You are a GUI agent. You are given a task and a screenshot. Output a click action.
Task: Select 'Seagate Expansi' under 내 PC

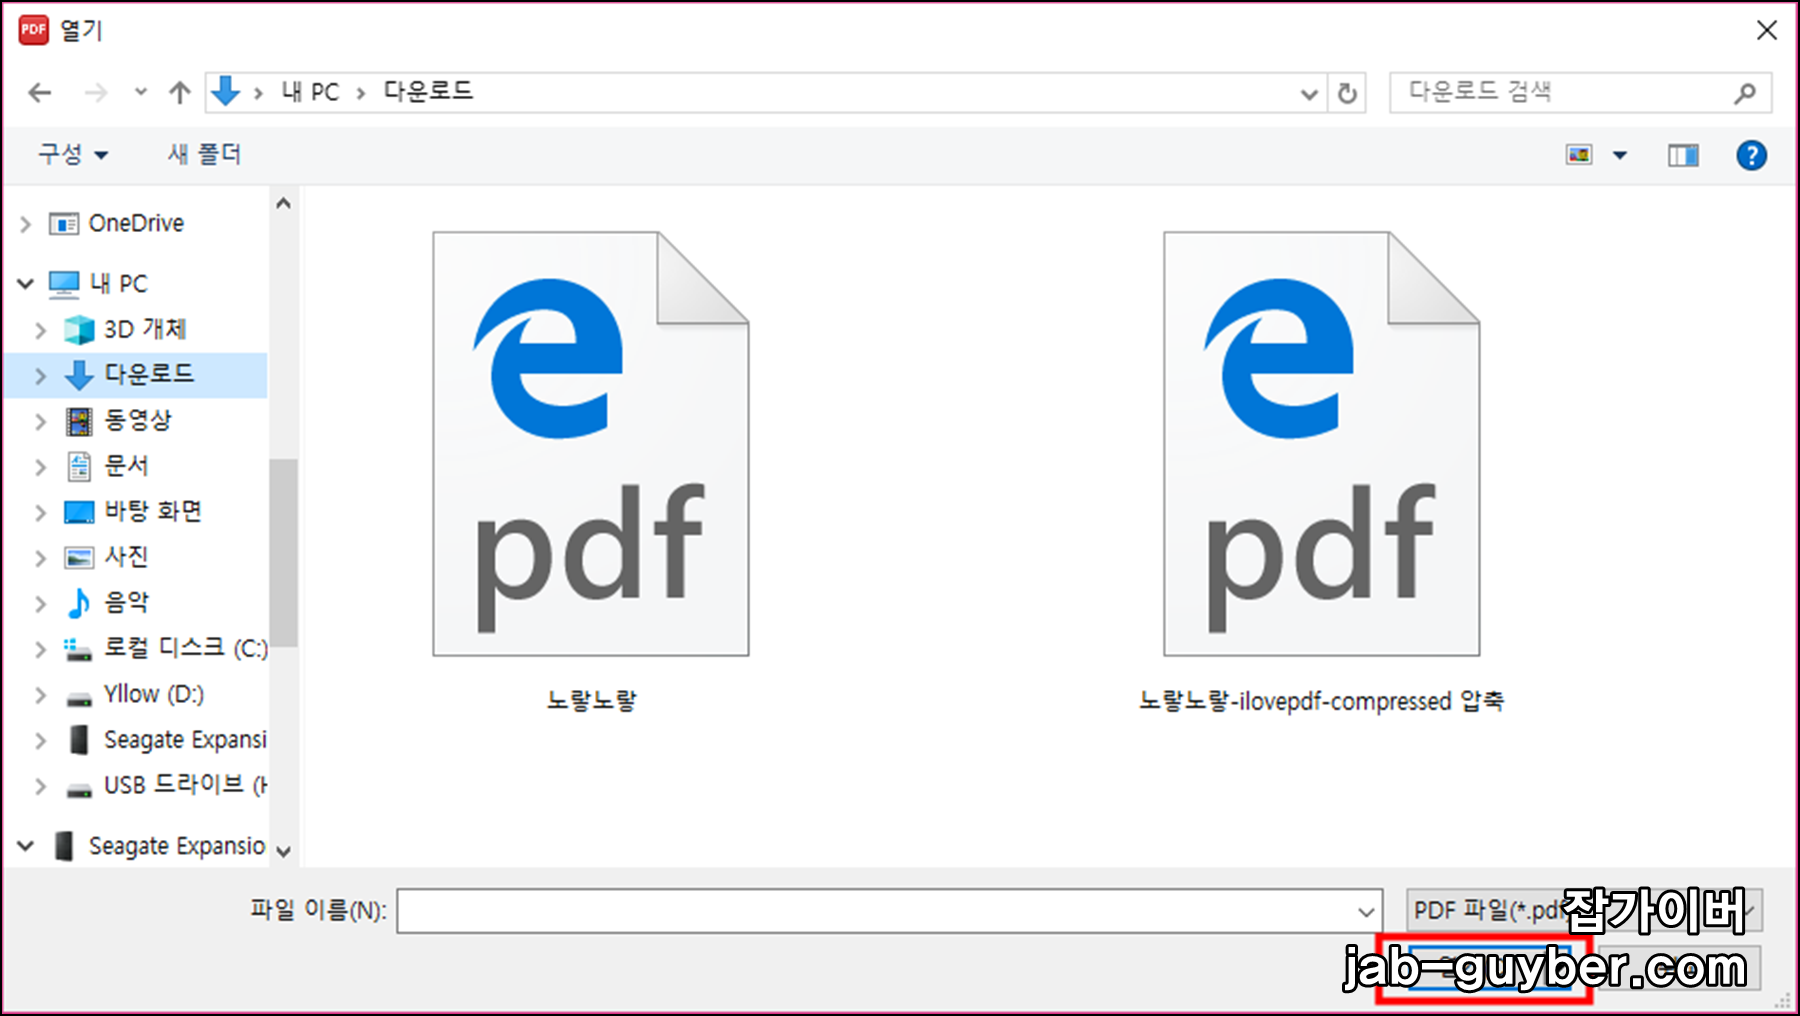tap(185, 739)
